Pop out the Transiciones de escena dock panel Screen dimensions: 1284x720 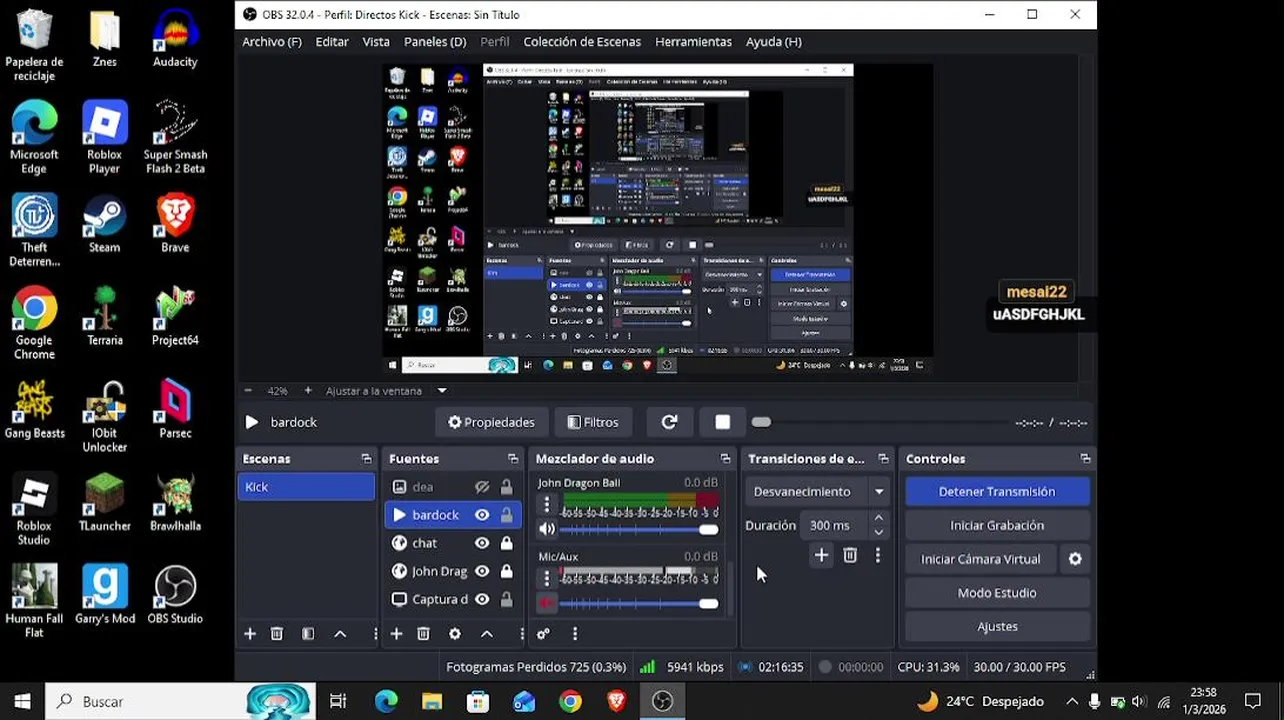tap(883, 459)
